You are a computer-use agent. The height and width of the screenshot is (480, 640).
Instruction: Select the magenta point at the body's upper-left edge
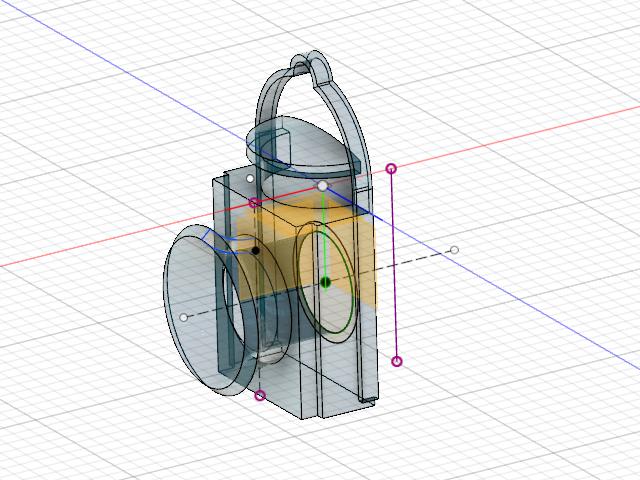click(x=254, y=202)
